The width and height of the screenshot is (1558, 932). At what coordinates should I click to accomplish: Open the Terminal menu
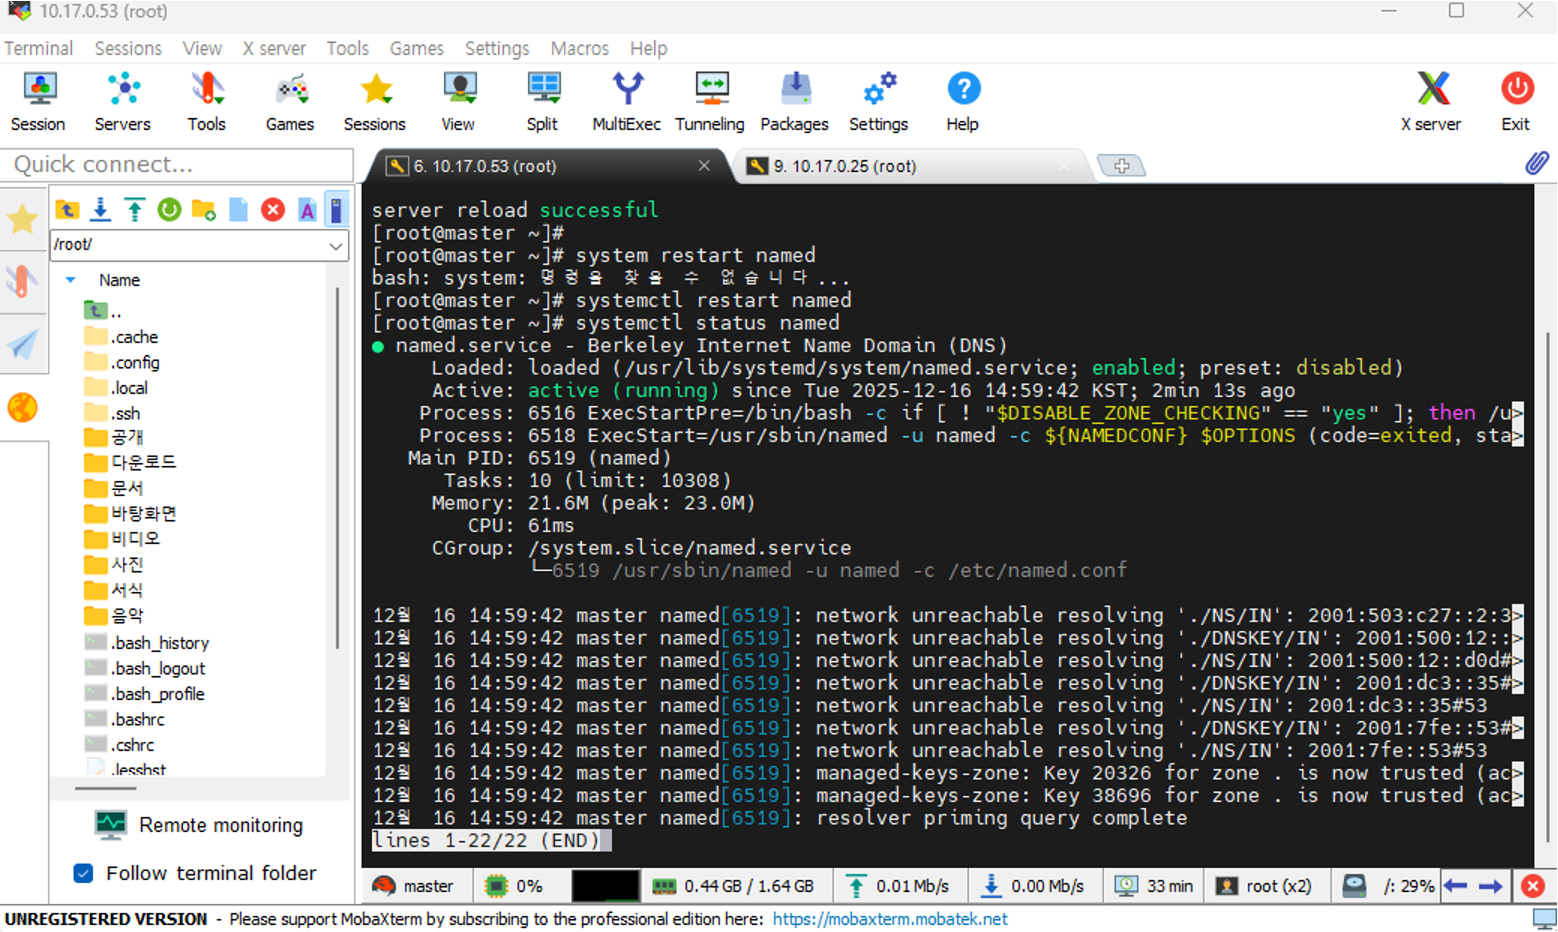click(38, 48)
